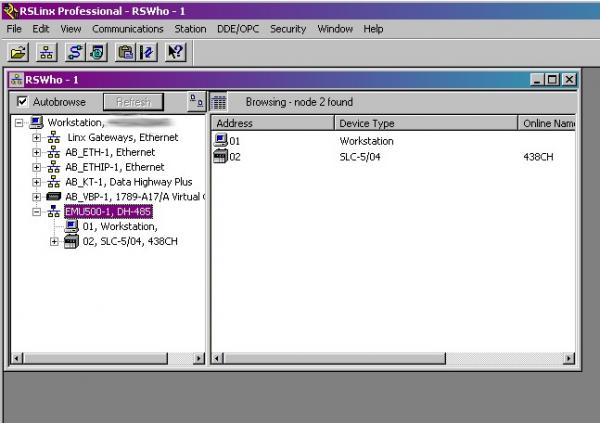Open the DDE/OPC menu

[x=238, y=29]
